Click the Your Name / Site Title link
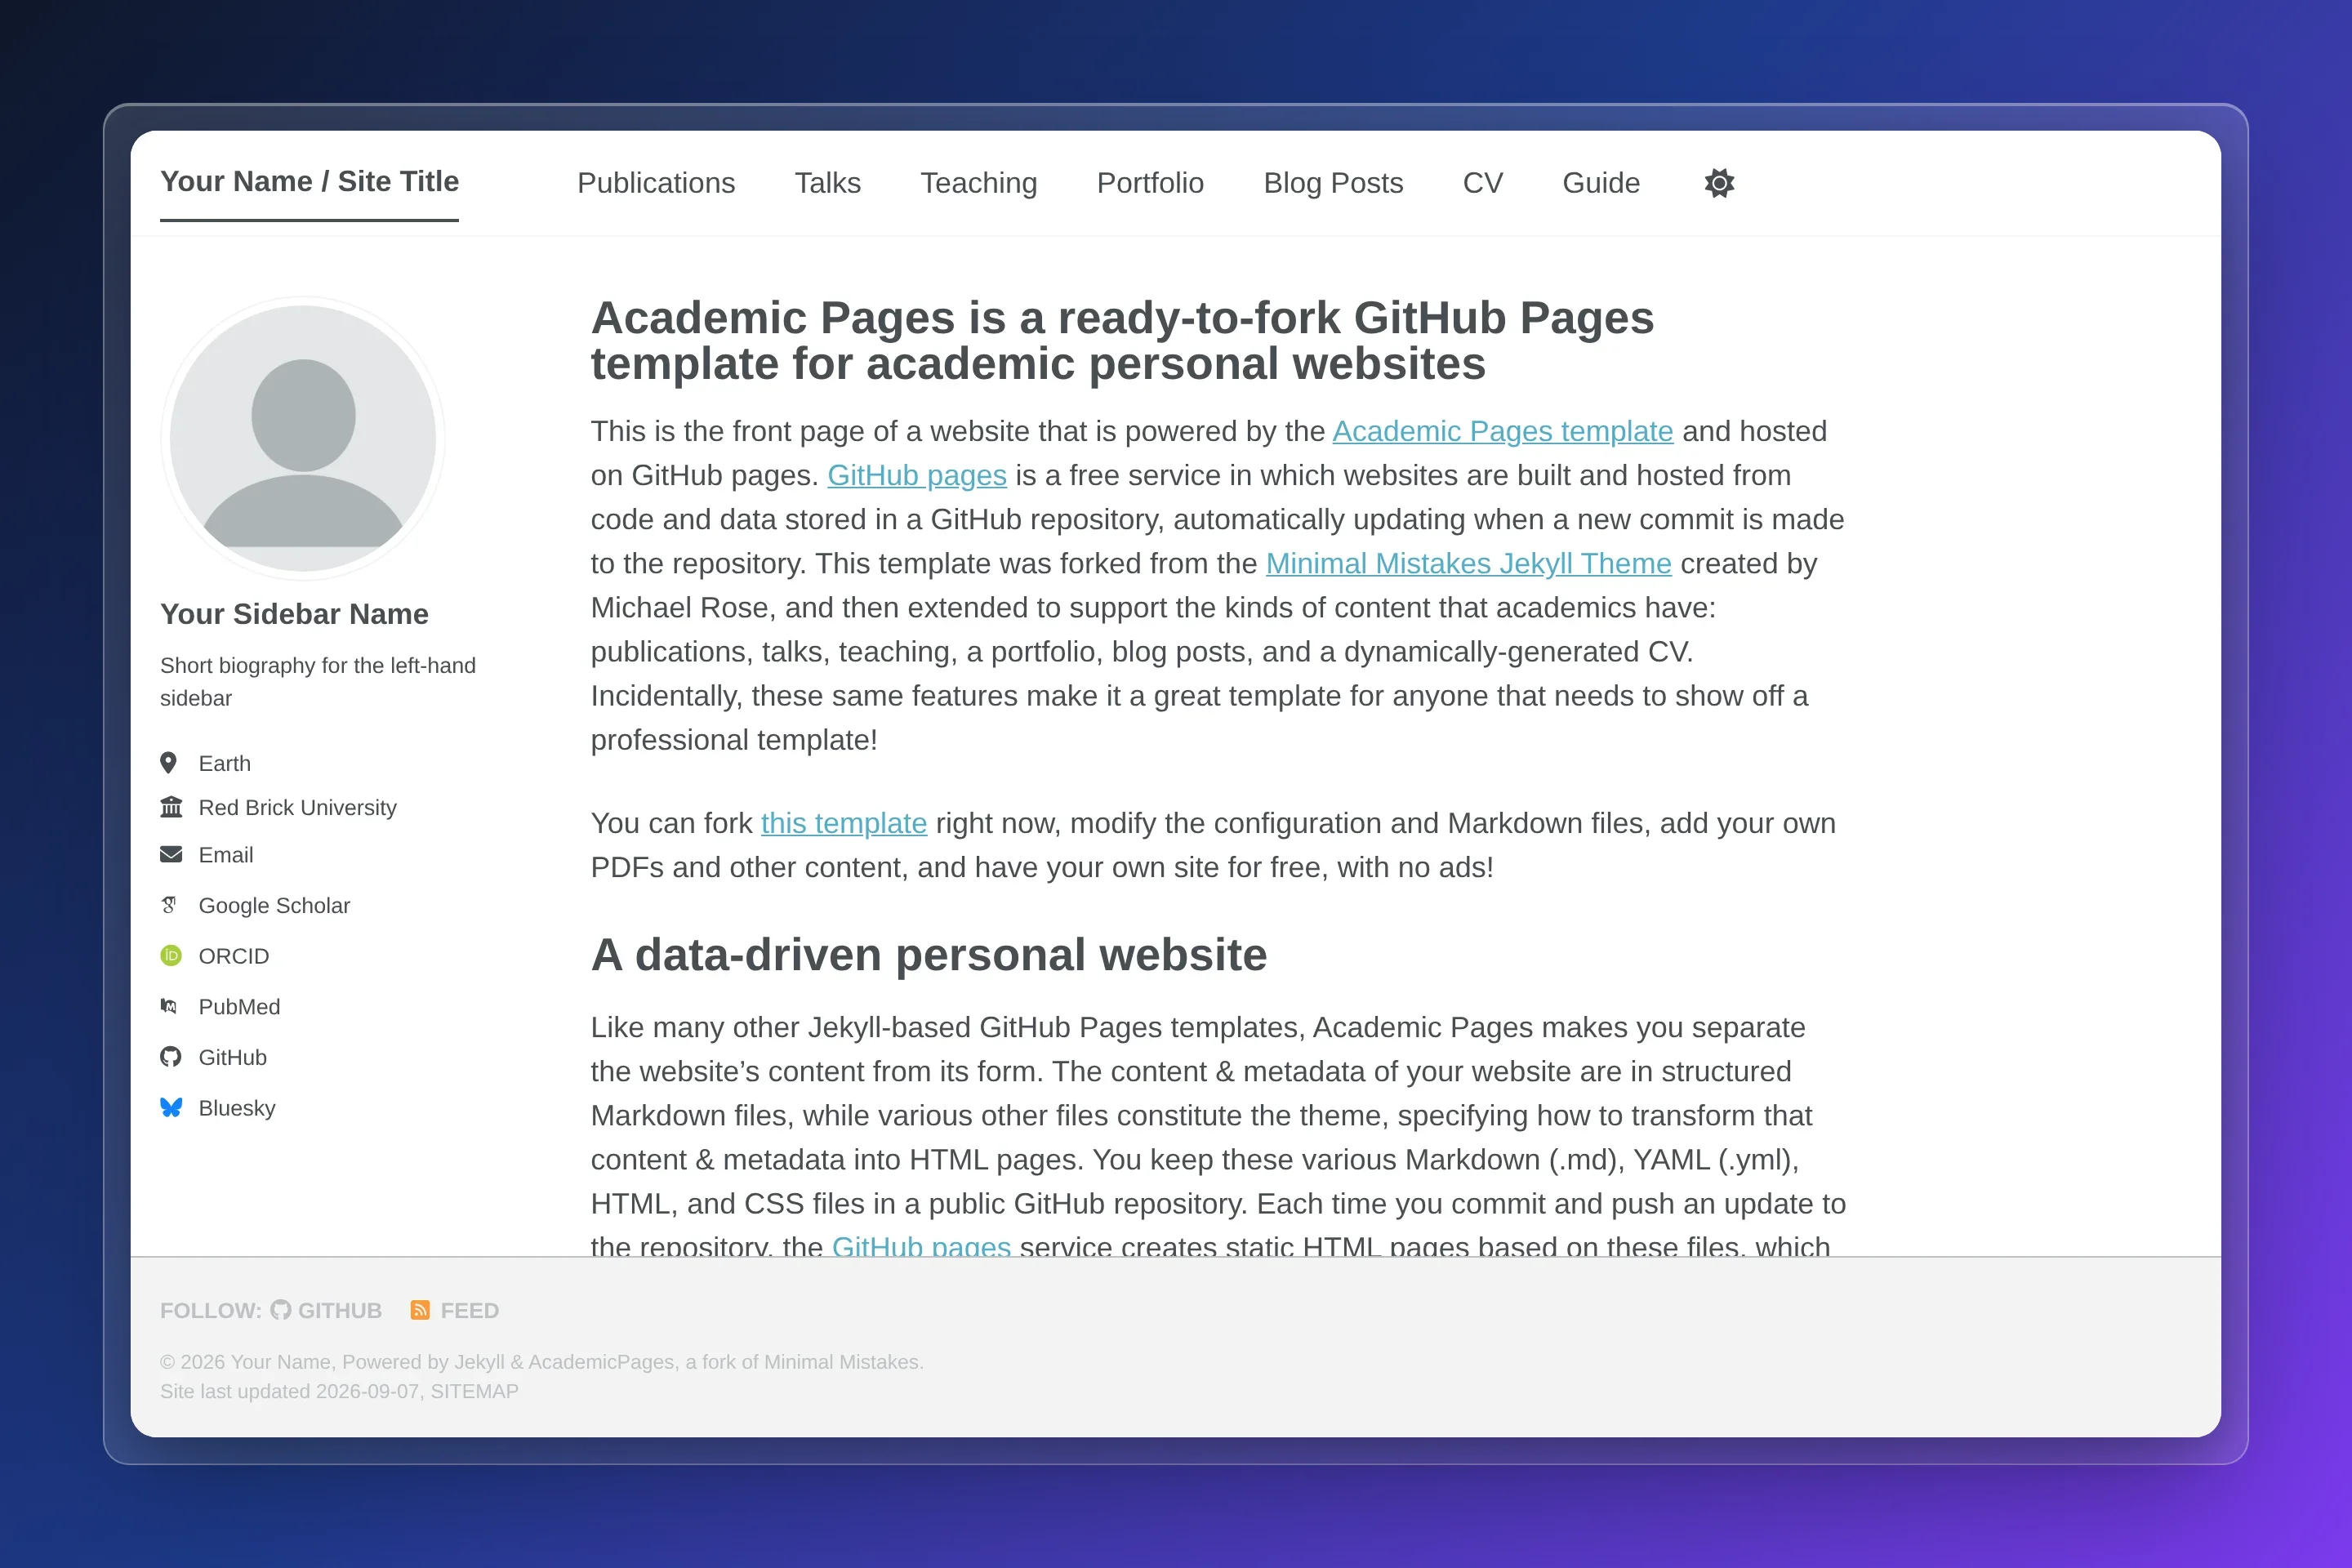2352x1568 pixels. [x=309, y=182]
